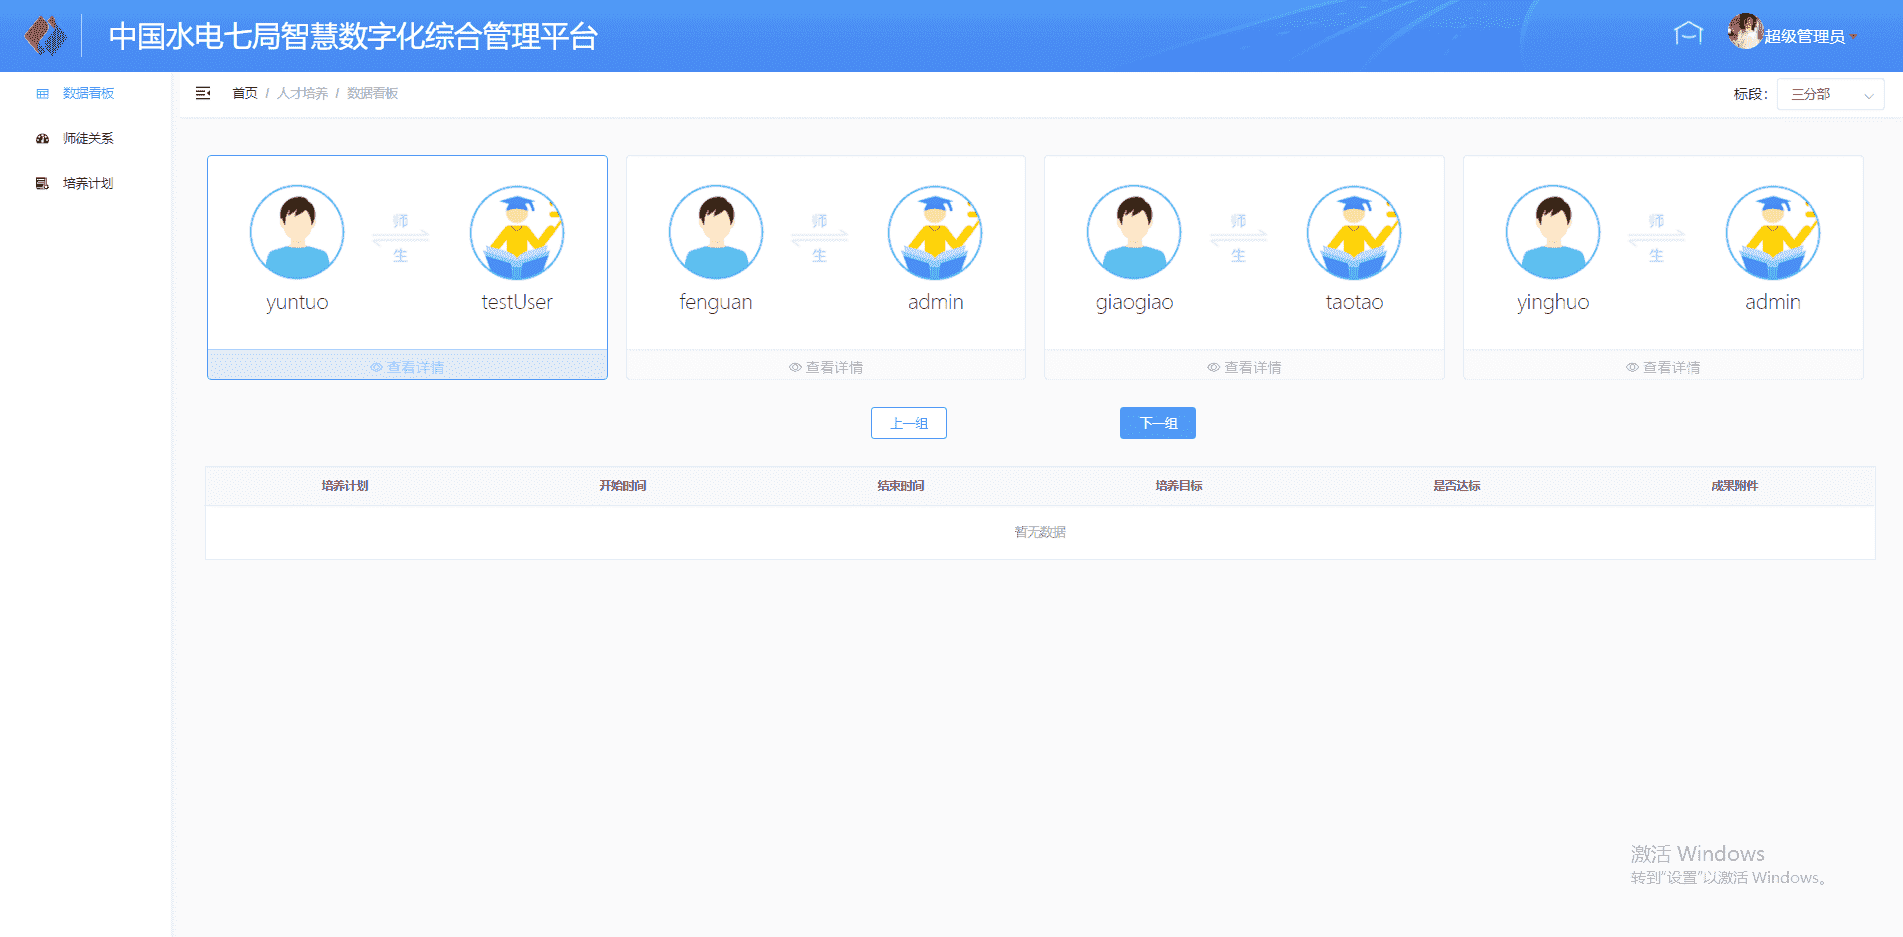1903x937 pixels.
Task: Click testUser's student avatar icon
Action: coord(517,232)
